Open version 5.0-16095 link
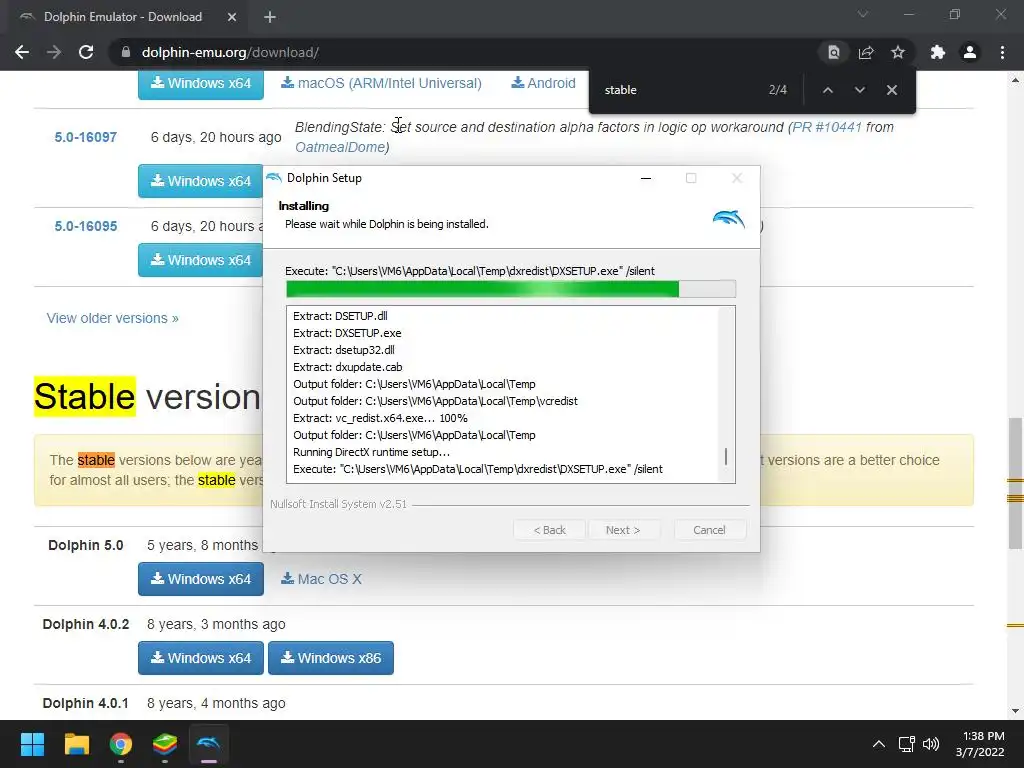The image size is (1024, 768). pyautogui.click(x=86, y=226)
